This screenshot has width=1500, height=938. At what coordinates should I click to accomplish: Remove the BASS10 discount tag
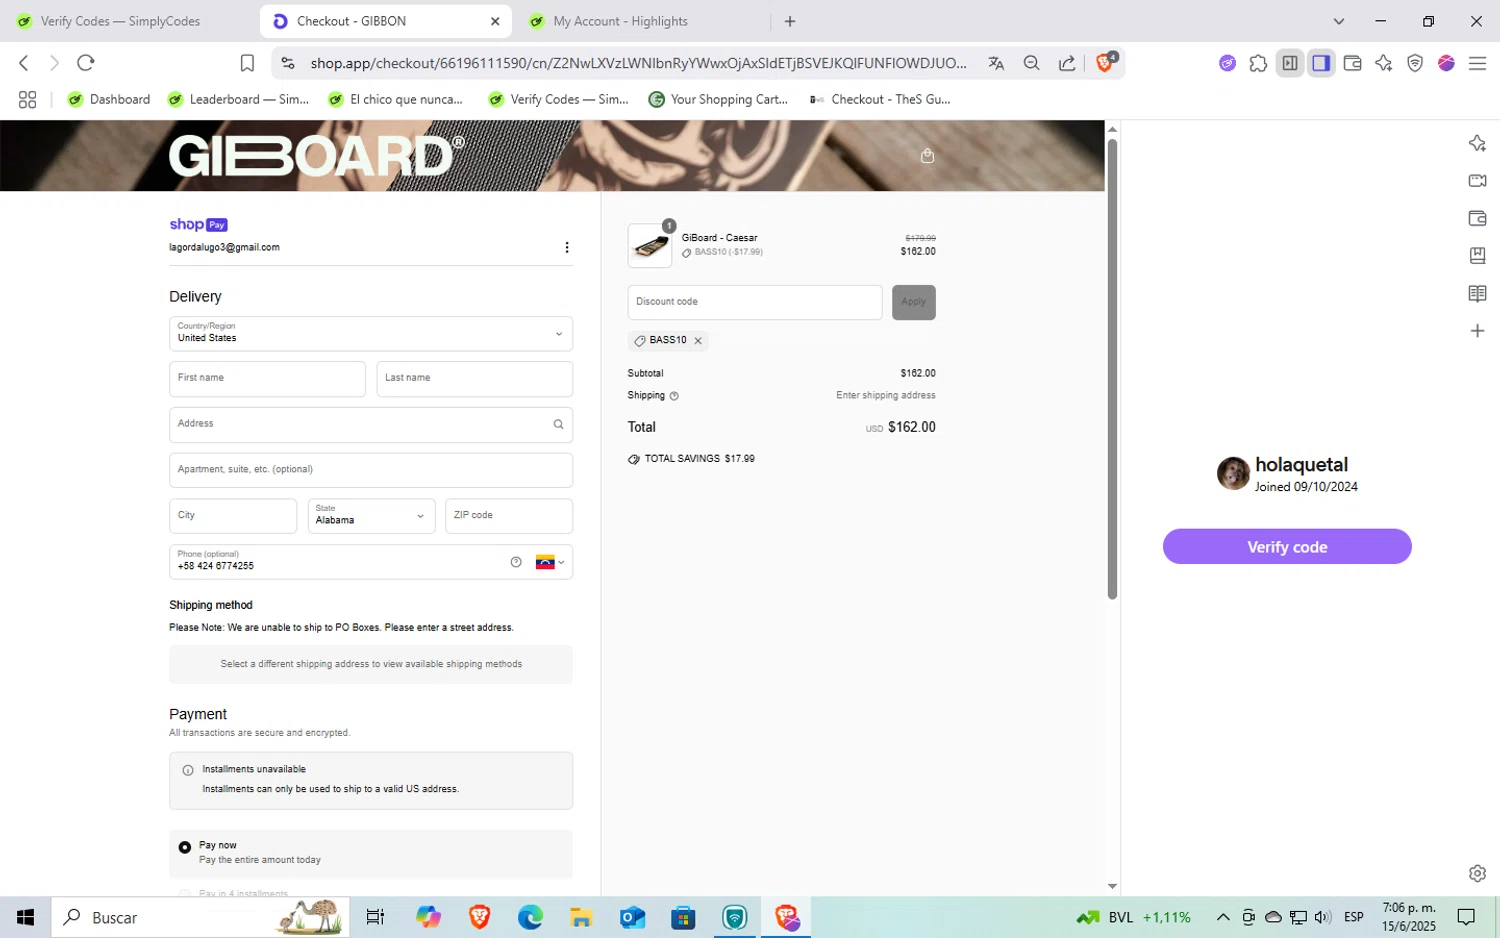click(x=698, y=341)
